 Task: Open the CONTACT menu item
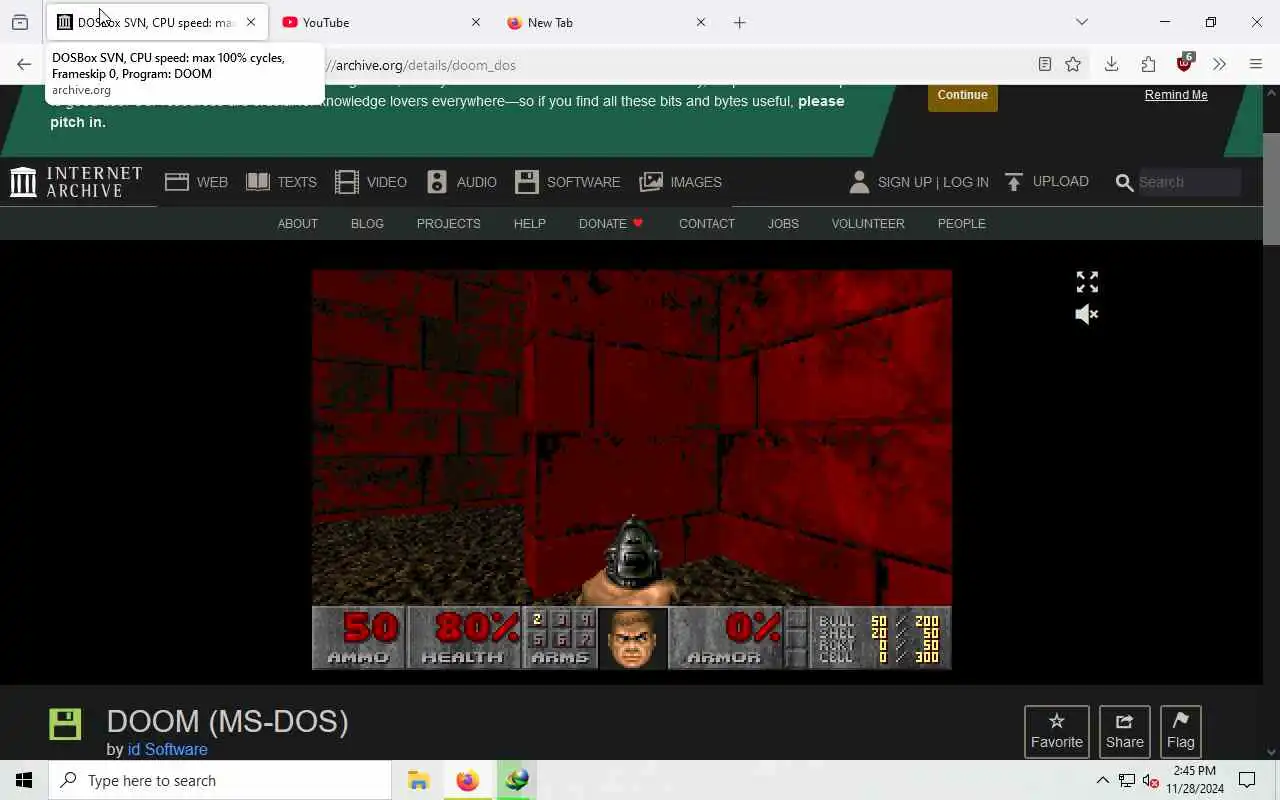coord(707,223)
